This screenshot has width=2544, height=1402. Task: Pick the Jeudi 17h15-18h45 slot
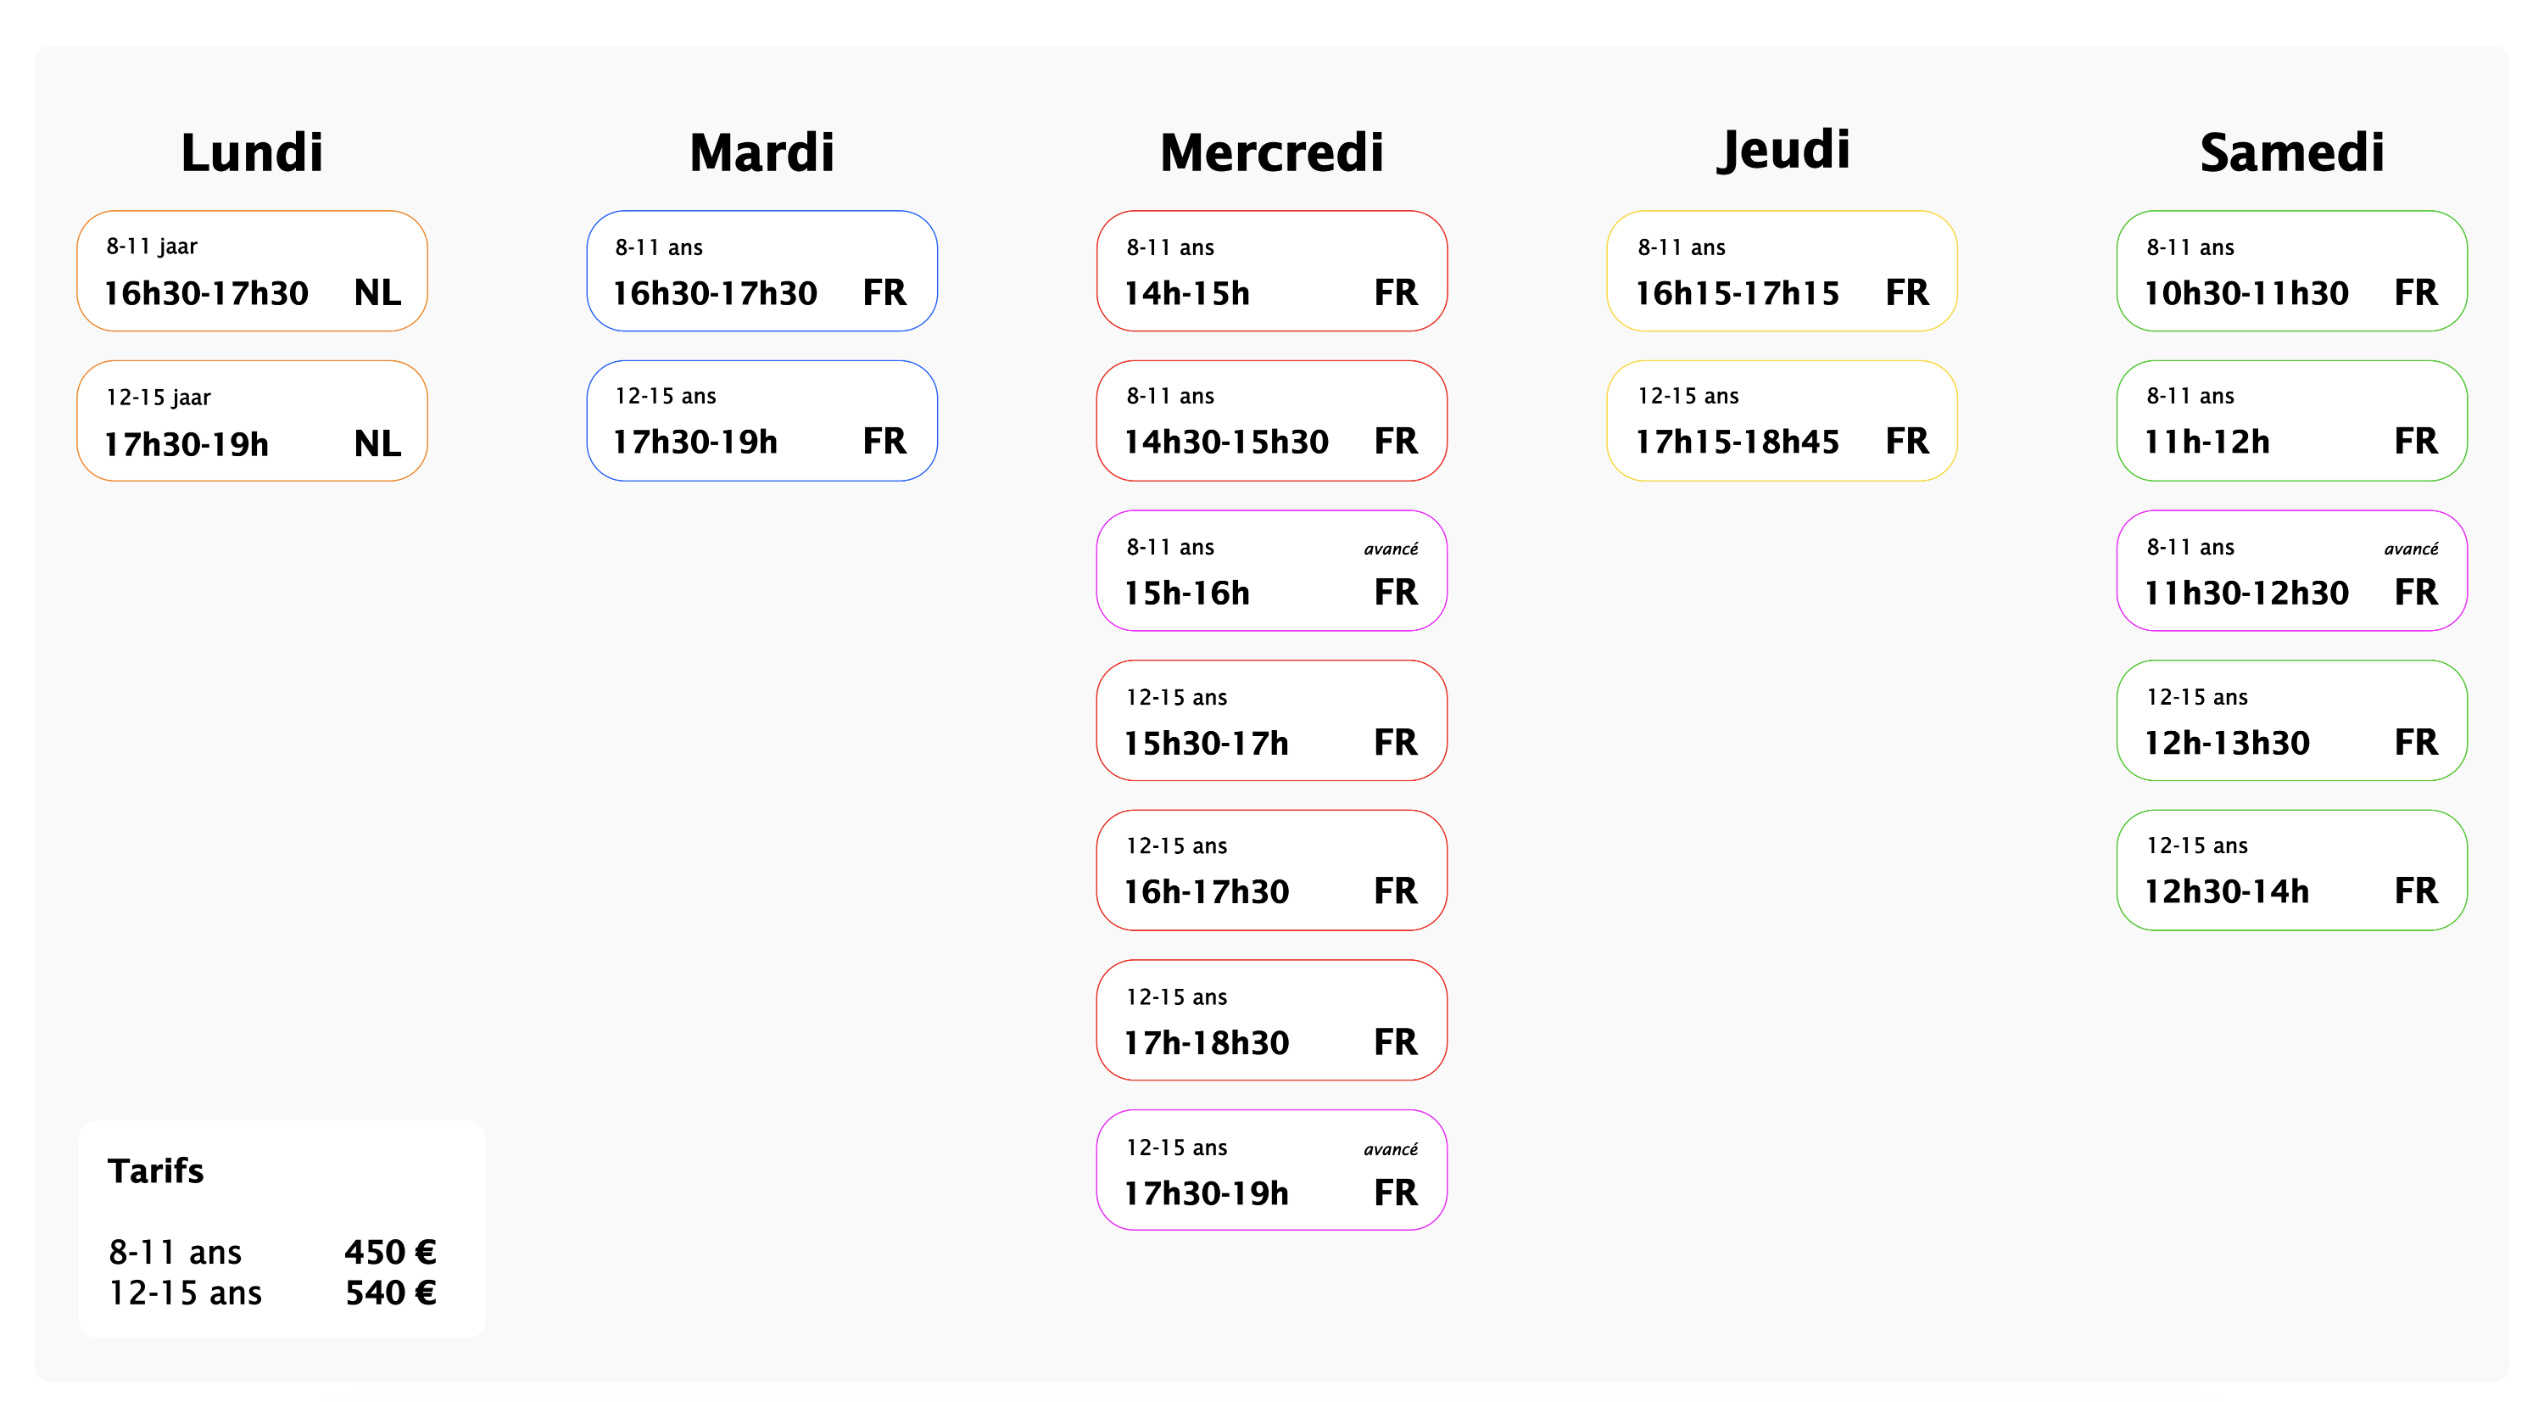tap(1781, 421)
